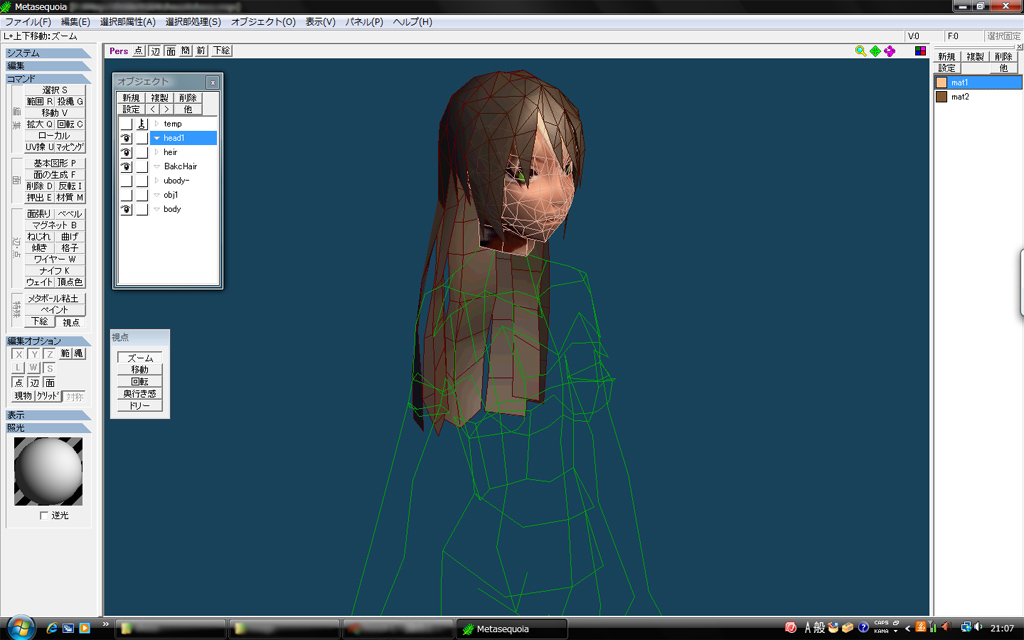This screenshot has width=1024, height=640.
Task: Open the パネル(P) menu
Action: [x=364, y=22]
